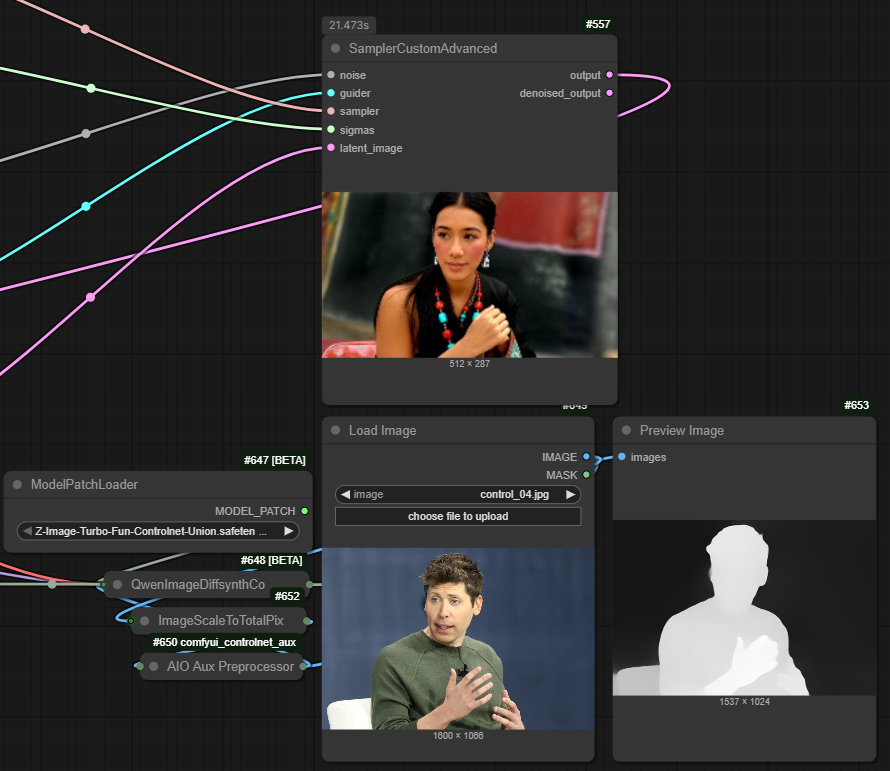
Task: Select the QwenImageDiffsynthCo node title
Action: (x=198, y=584)
